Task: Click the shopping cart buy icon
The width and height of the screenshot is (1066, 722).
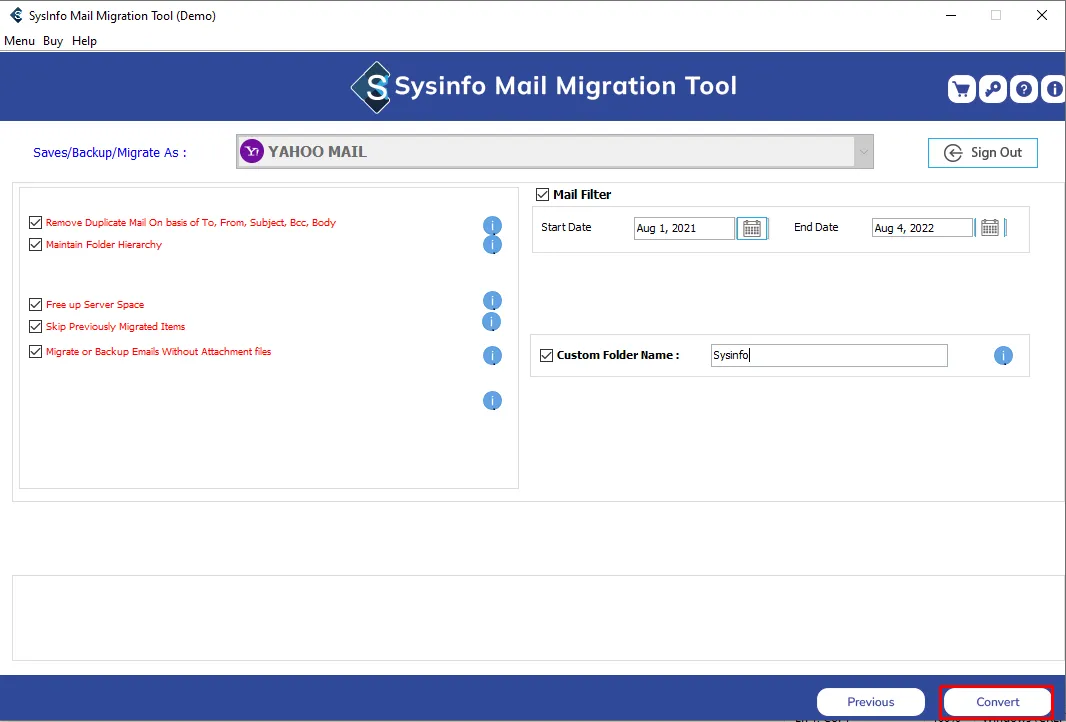Action: click(x=961, y=90)
